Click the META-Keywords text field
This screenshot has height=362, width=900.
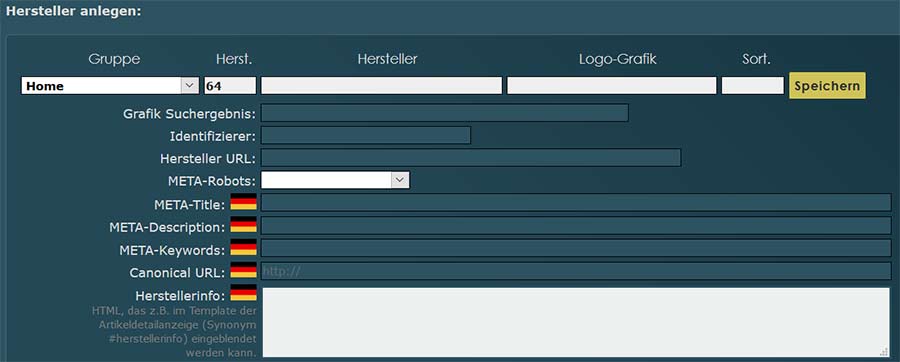click(576, 248)
